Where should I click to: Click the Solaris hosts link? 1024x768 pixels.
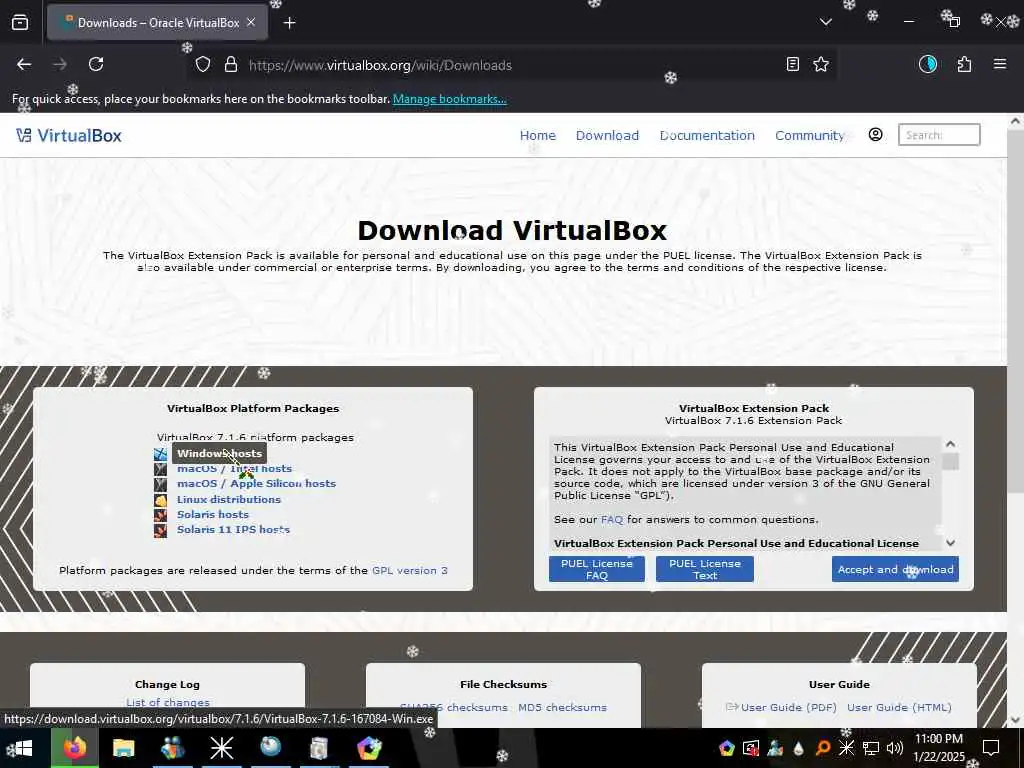pyautogui.click(x=213, y=514)
